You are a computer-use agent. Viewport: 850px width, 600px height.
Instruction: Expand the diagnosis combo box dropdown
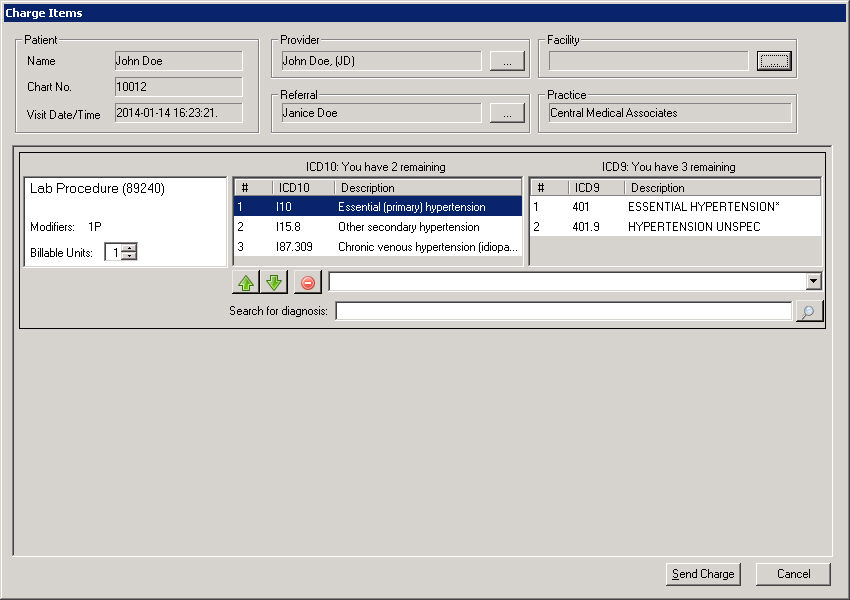813,282
